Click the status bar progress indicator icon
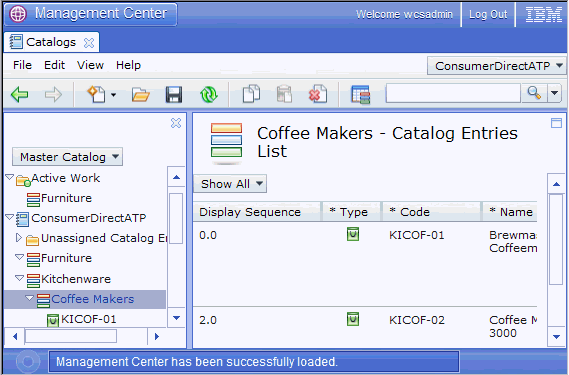 pyautogui.click(x=28, y=362)
